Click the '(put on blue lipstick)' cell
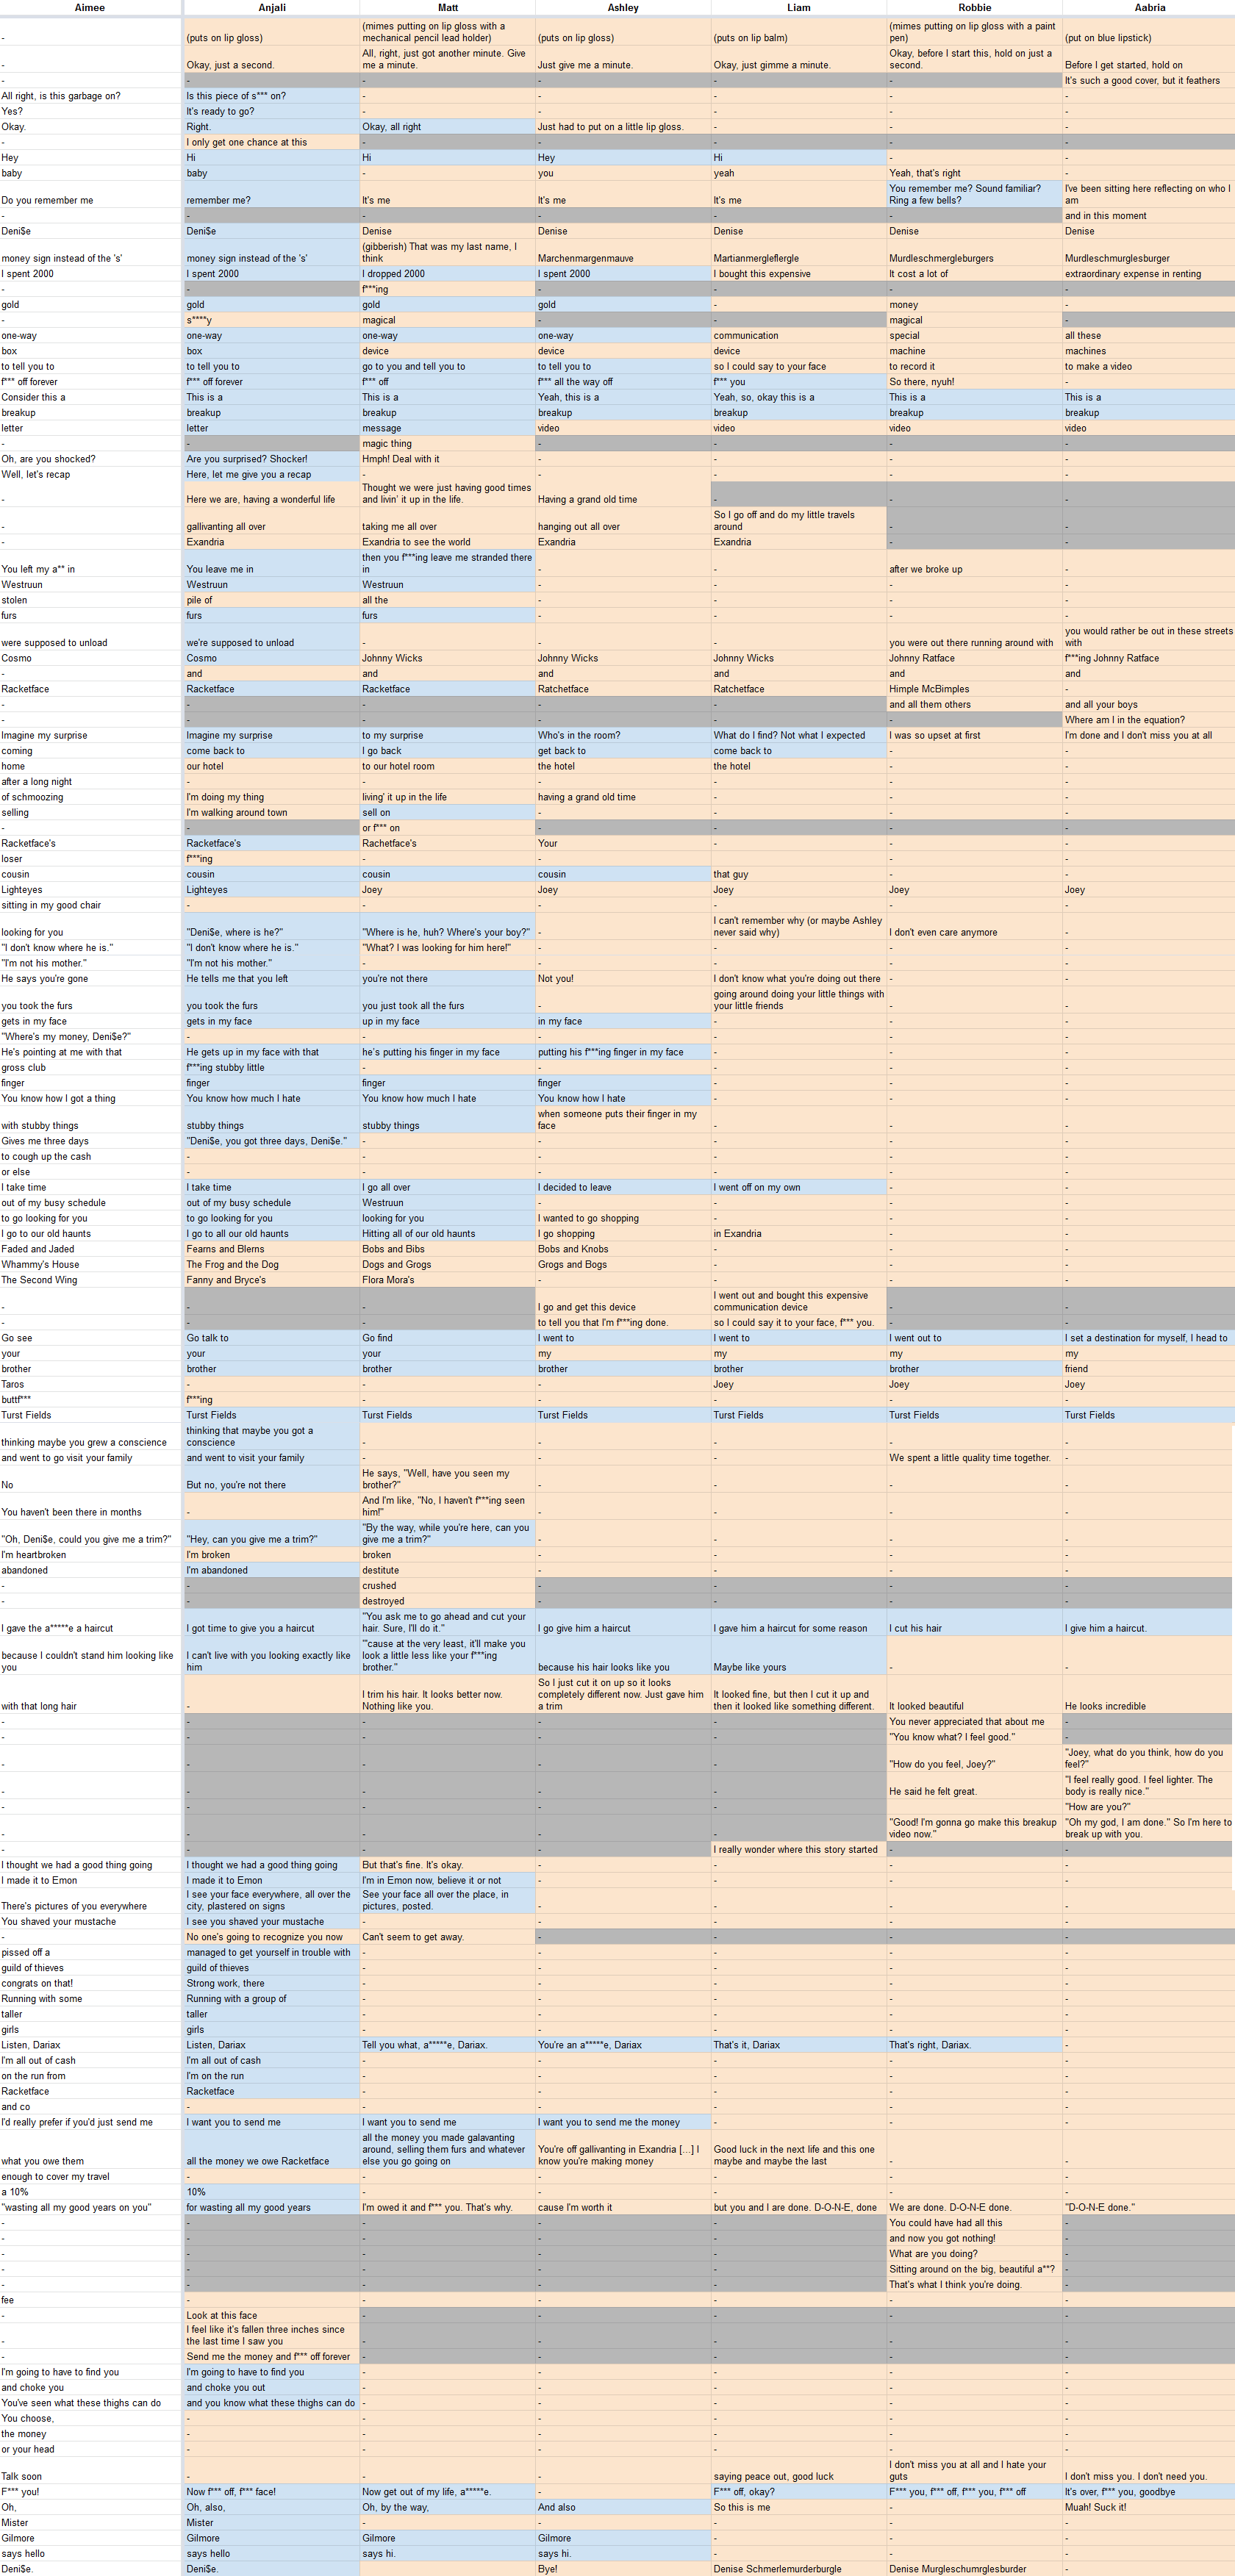This screenshot has height=2576, width=1235. [x=1149, y=32]
